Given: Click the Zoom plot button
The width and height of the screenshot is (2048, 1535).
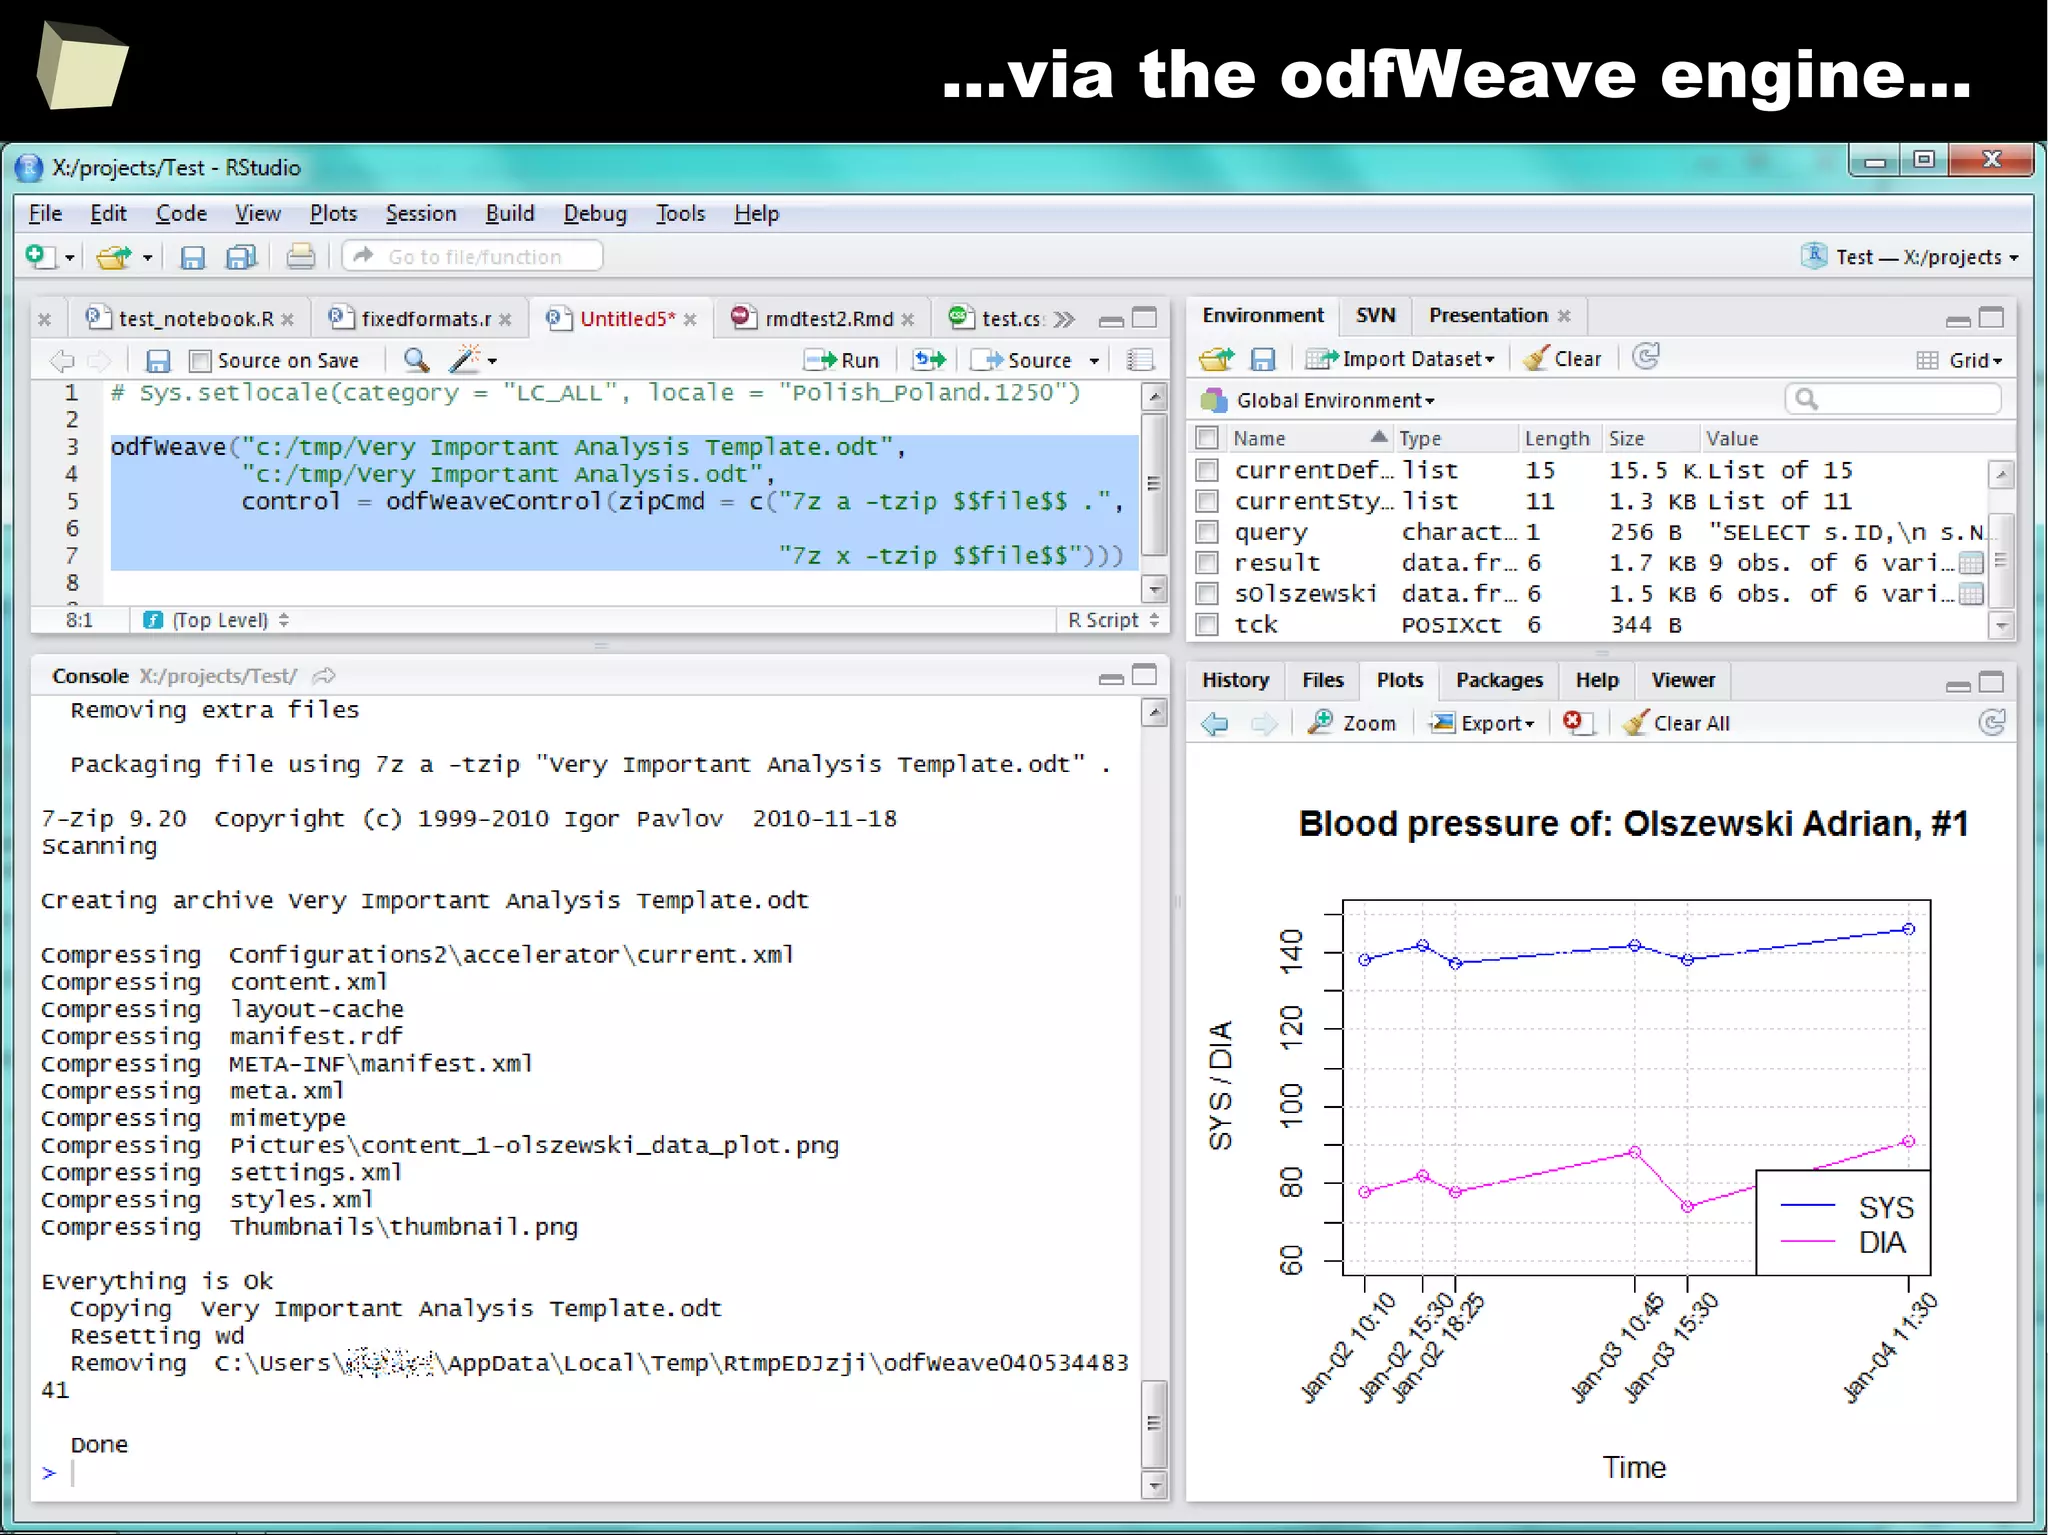Looking at the screenshot, I should pyautogui.click(x=1352, y=723).
